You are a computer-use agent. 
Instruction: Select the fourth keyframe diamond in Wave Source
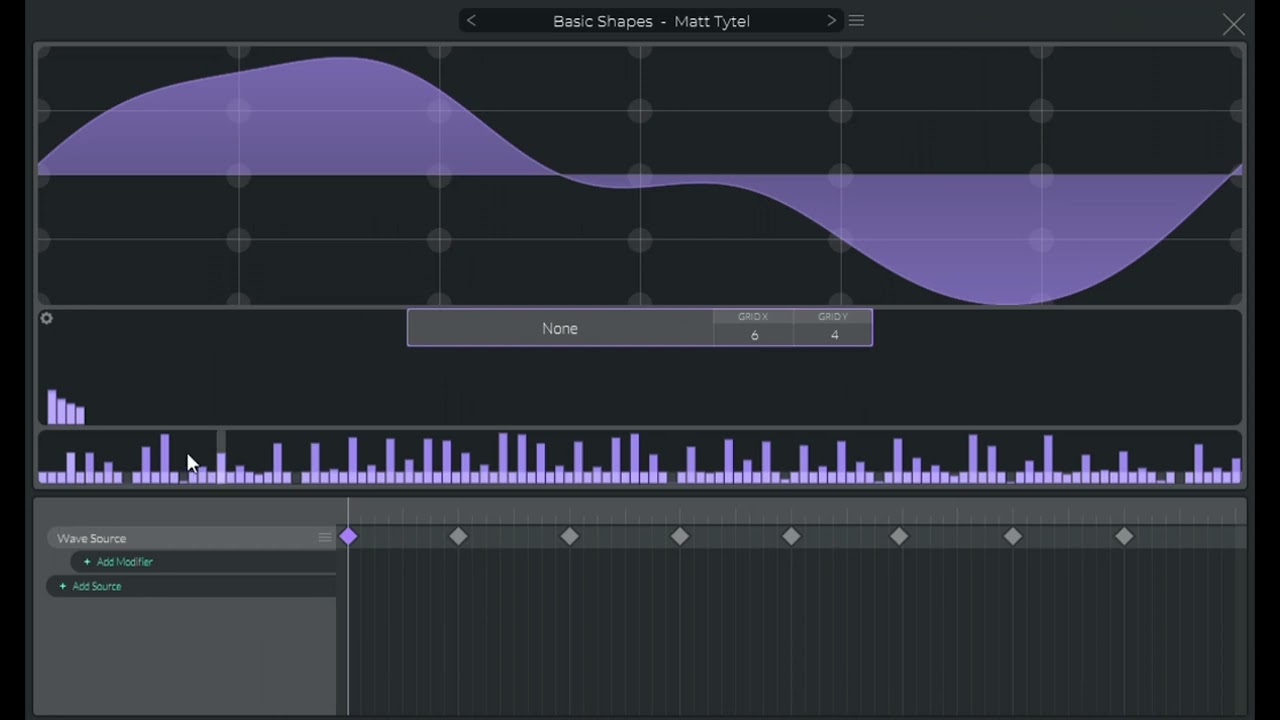click(680, 537)
